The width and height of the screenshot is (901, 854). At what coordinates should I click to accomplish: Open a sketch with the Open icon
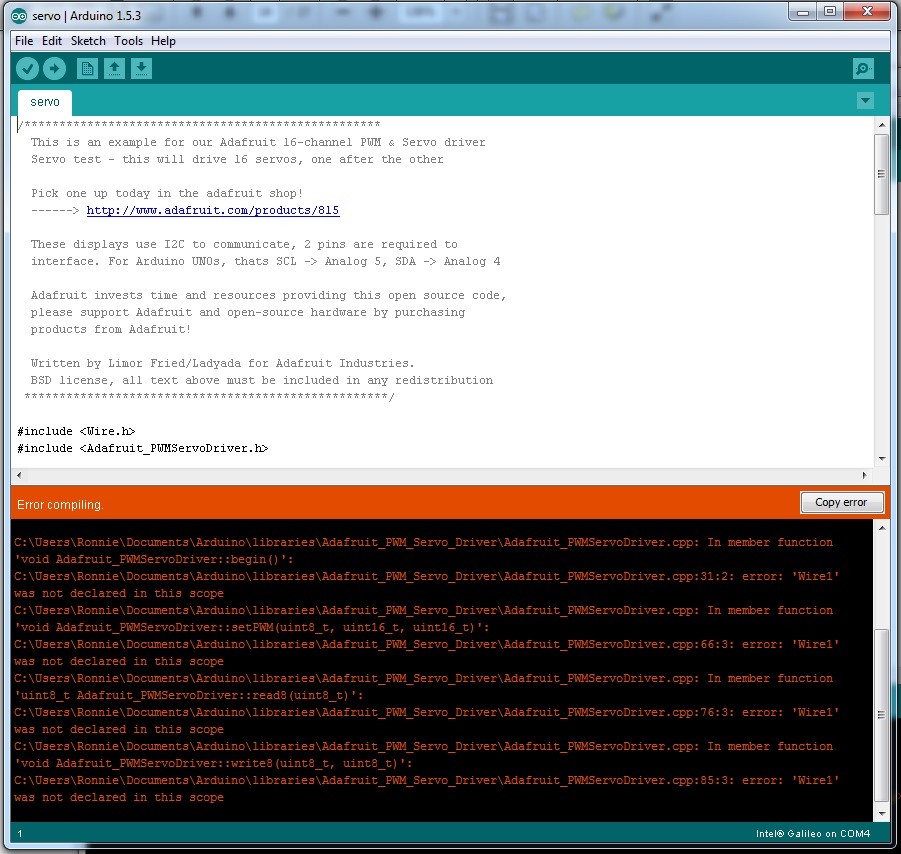(114, 69)
